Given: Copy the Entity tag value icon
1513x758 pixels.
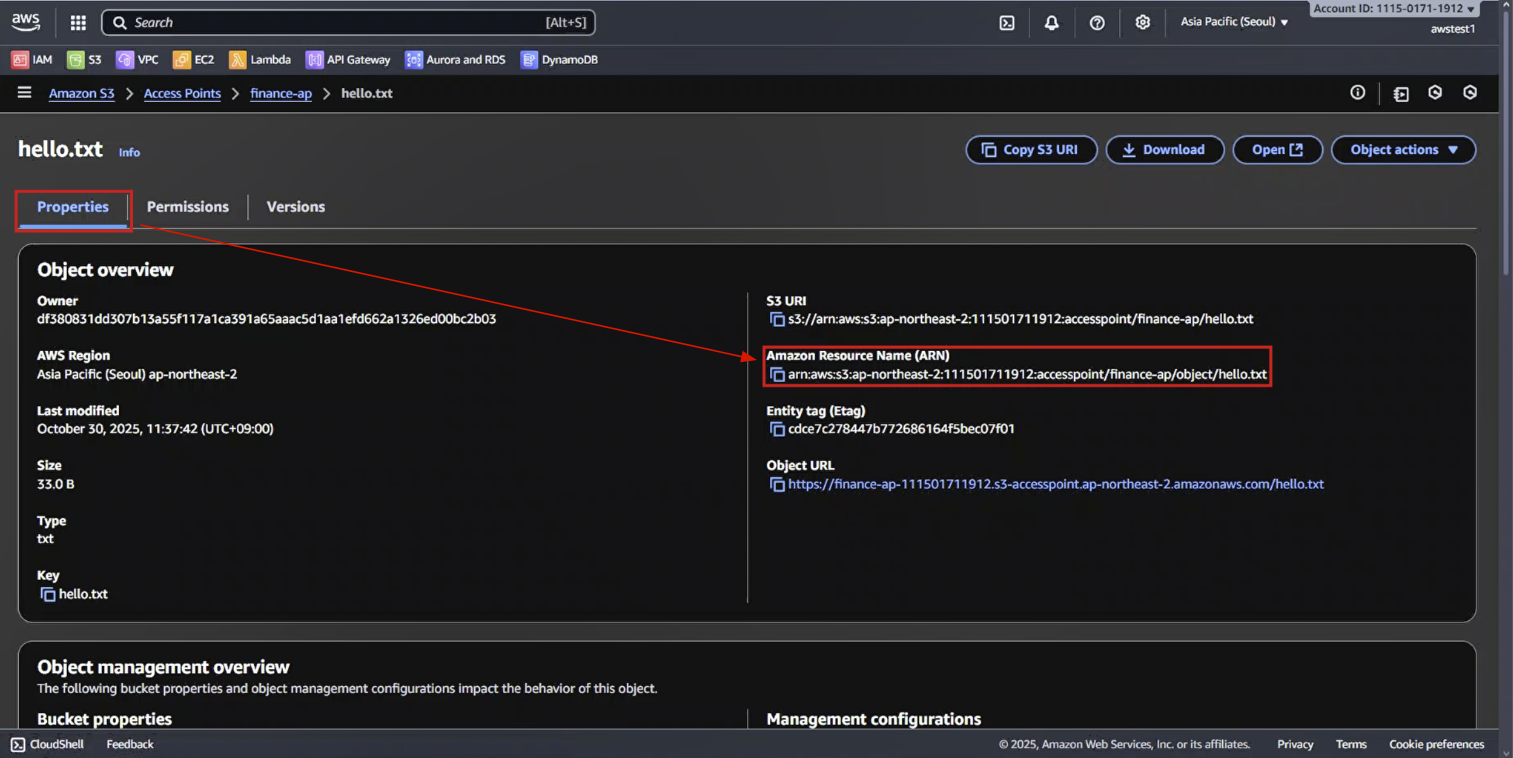Looking at the screenshot, I should (777, 429).
